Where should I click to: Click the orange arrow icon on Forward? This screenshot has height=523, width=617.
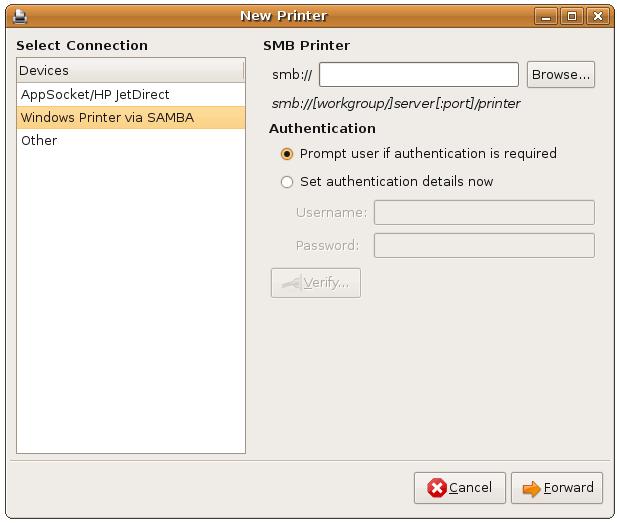click(x=531, y=488)
